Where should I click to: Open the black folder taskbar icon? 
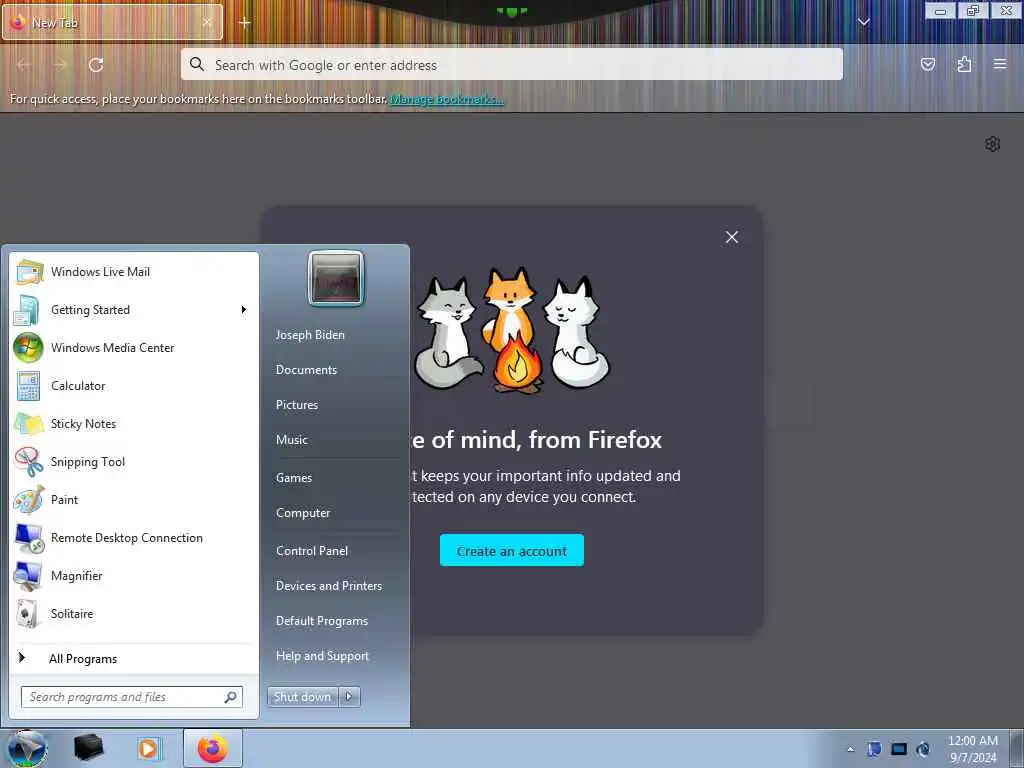(88, 748)
